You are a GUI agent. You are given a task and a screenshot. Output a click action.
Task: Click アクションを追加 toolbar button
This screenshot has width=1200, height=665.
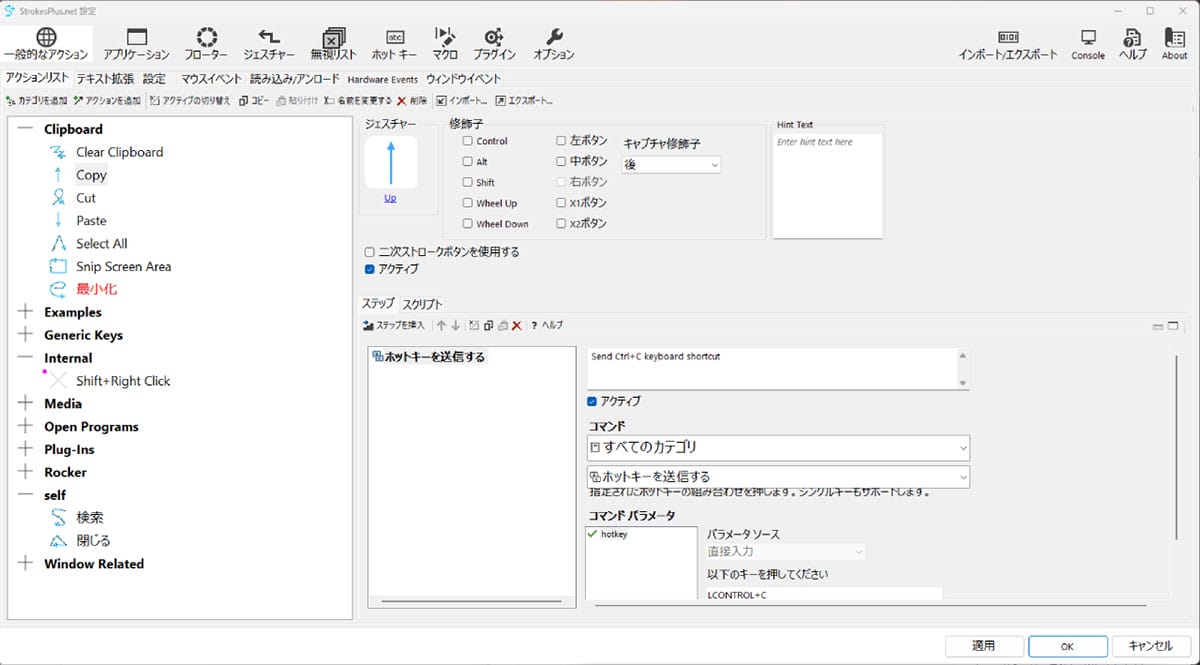[x=107, y=101]
